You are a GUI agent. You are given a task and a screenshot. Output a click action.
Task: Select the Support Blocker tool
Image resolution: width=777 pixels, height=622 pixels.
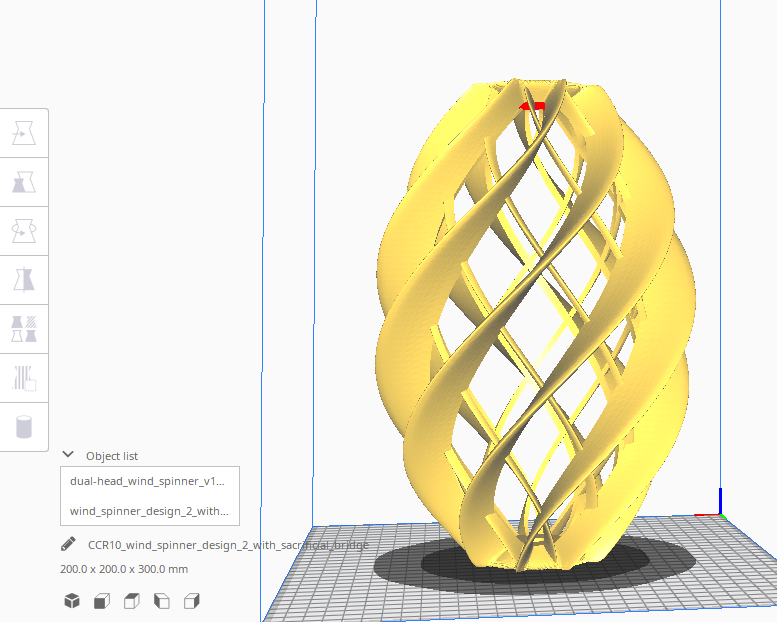[24, 378]
